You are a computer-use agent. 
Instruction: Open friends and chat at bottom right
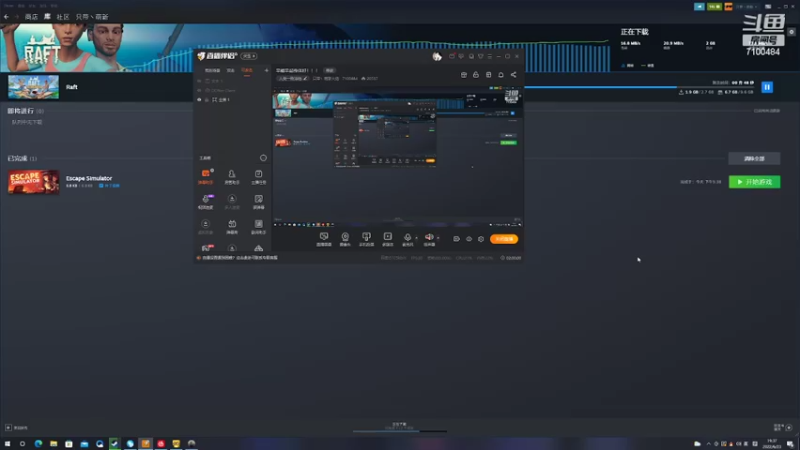coord(783,428)
